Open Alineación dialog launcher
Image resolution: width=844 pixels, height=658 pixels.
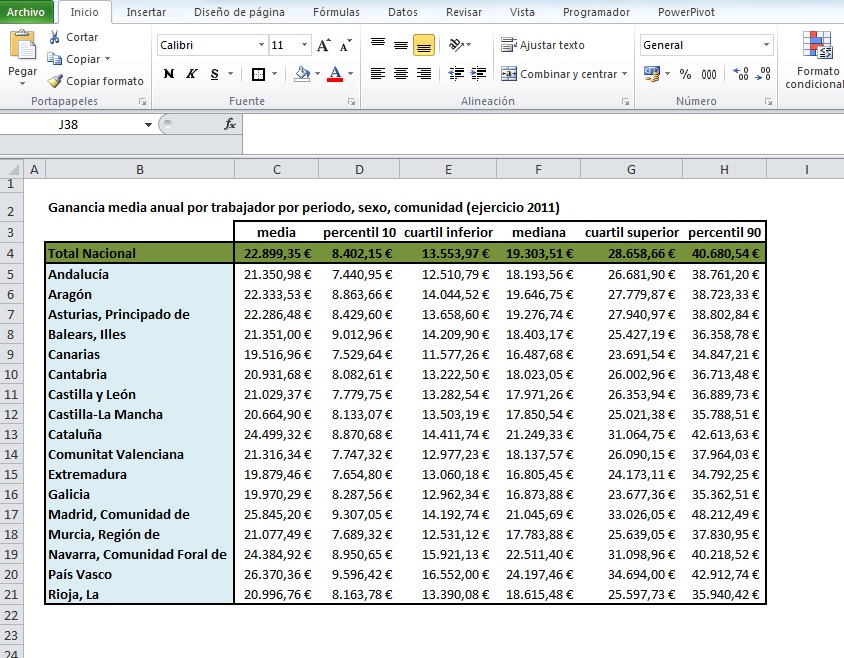625,101
